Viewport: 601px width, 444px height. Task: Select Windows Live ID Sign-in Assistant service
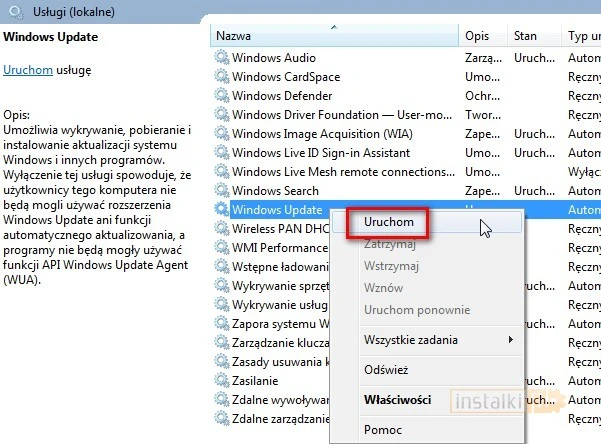coord(321,153)
